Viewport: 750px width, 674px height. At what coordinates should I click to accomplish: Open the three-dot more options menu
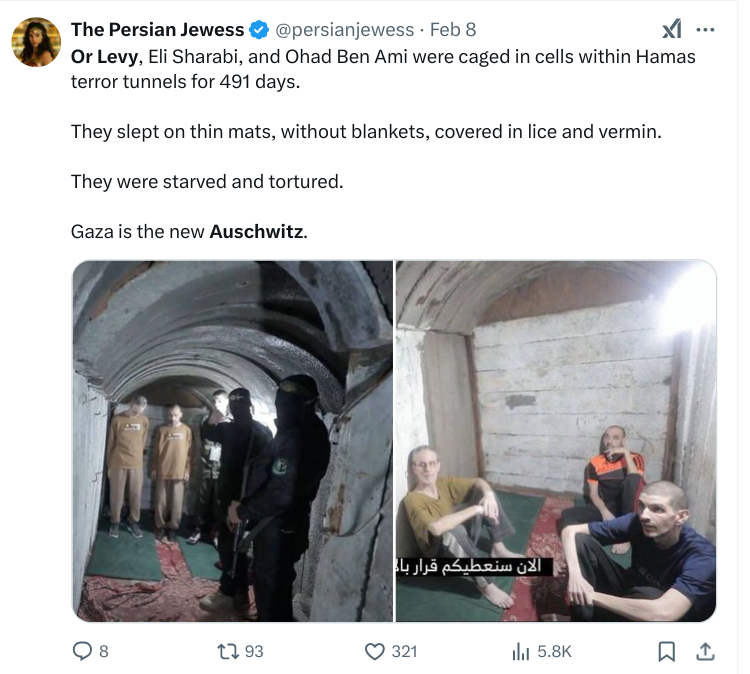(x=705, y=30)
